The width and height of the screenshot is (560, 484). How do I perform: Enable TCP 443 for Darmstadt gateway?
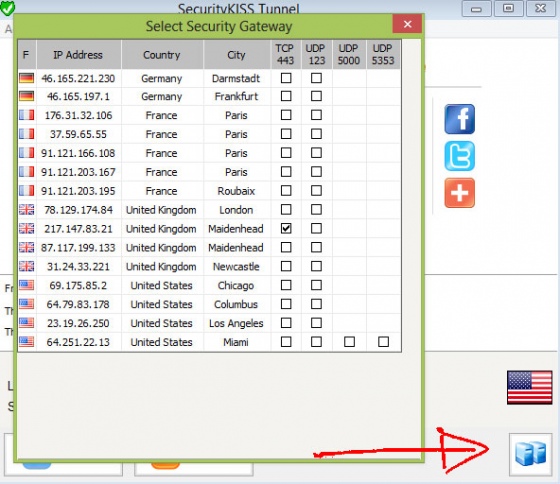[x=286, y=78]
